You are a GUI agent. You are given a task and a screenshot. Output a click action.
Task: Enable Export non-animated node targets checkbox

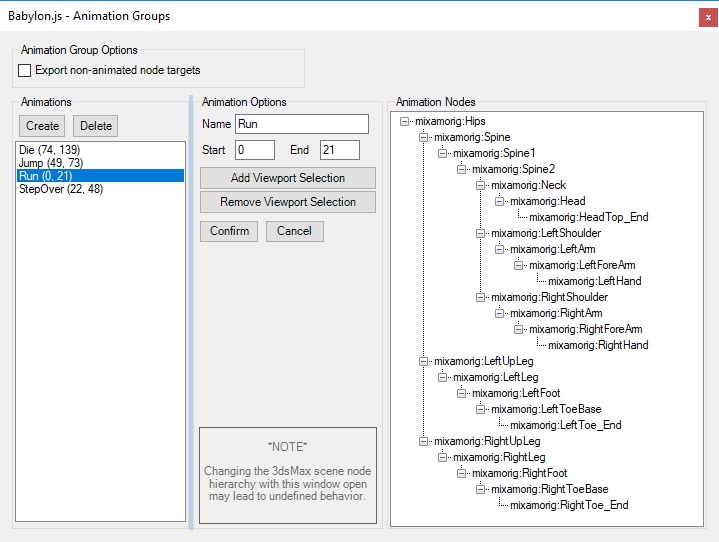25,71
